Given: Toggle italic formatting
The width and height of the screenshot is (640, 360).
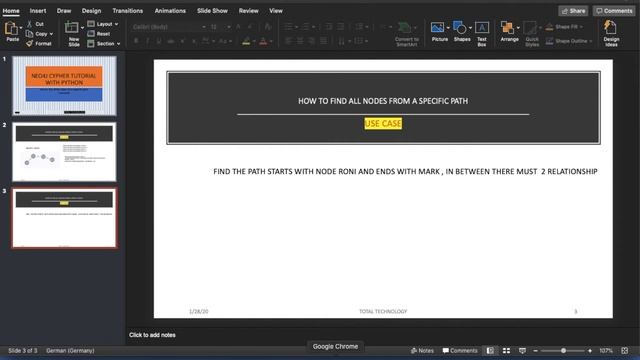Looking at the screenshot, I should click(x=147, y=41).
